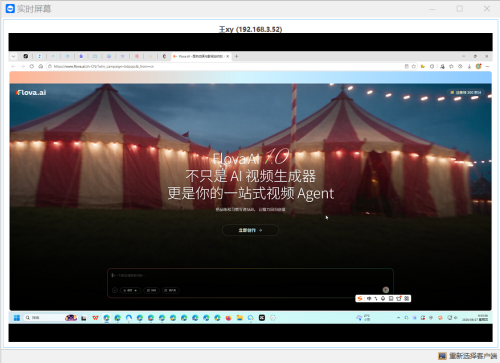
Task: Toggle the green-dot option chip in the prompt box
Action: (130, 290)
